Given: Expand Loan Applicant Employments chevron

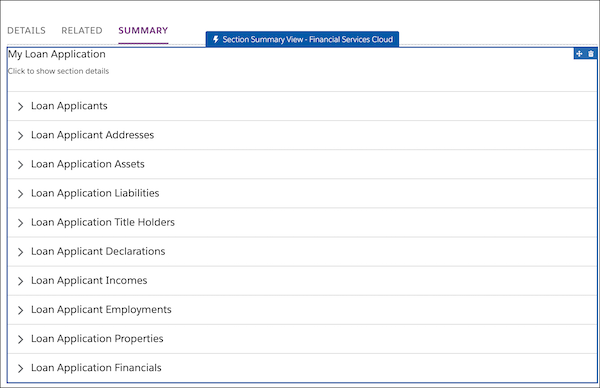Looking at the screenshot, I should coord(20,310).
